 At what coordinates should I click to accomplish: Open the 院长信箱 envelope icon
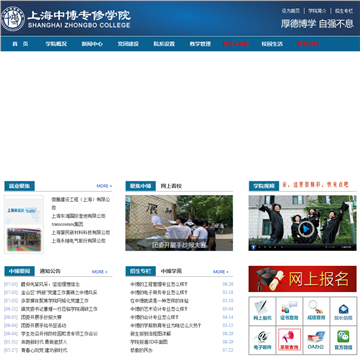coord(343,311)
